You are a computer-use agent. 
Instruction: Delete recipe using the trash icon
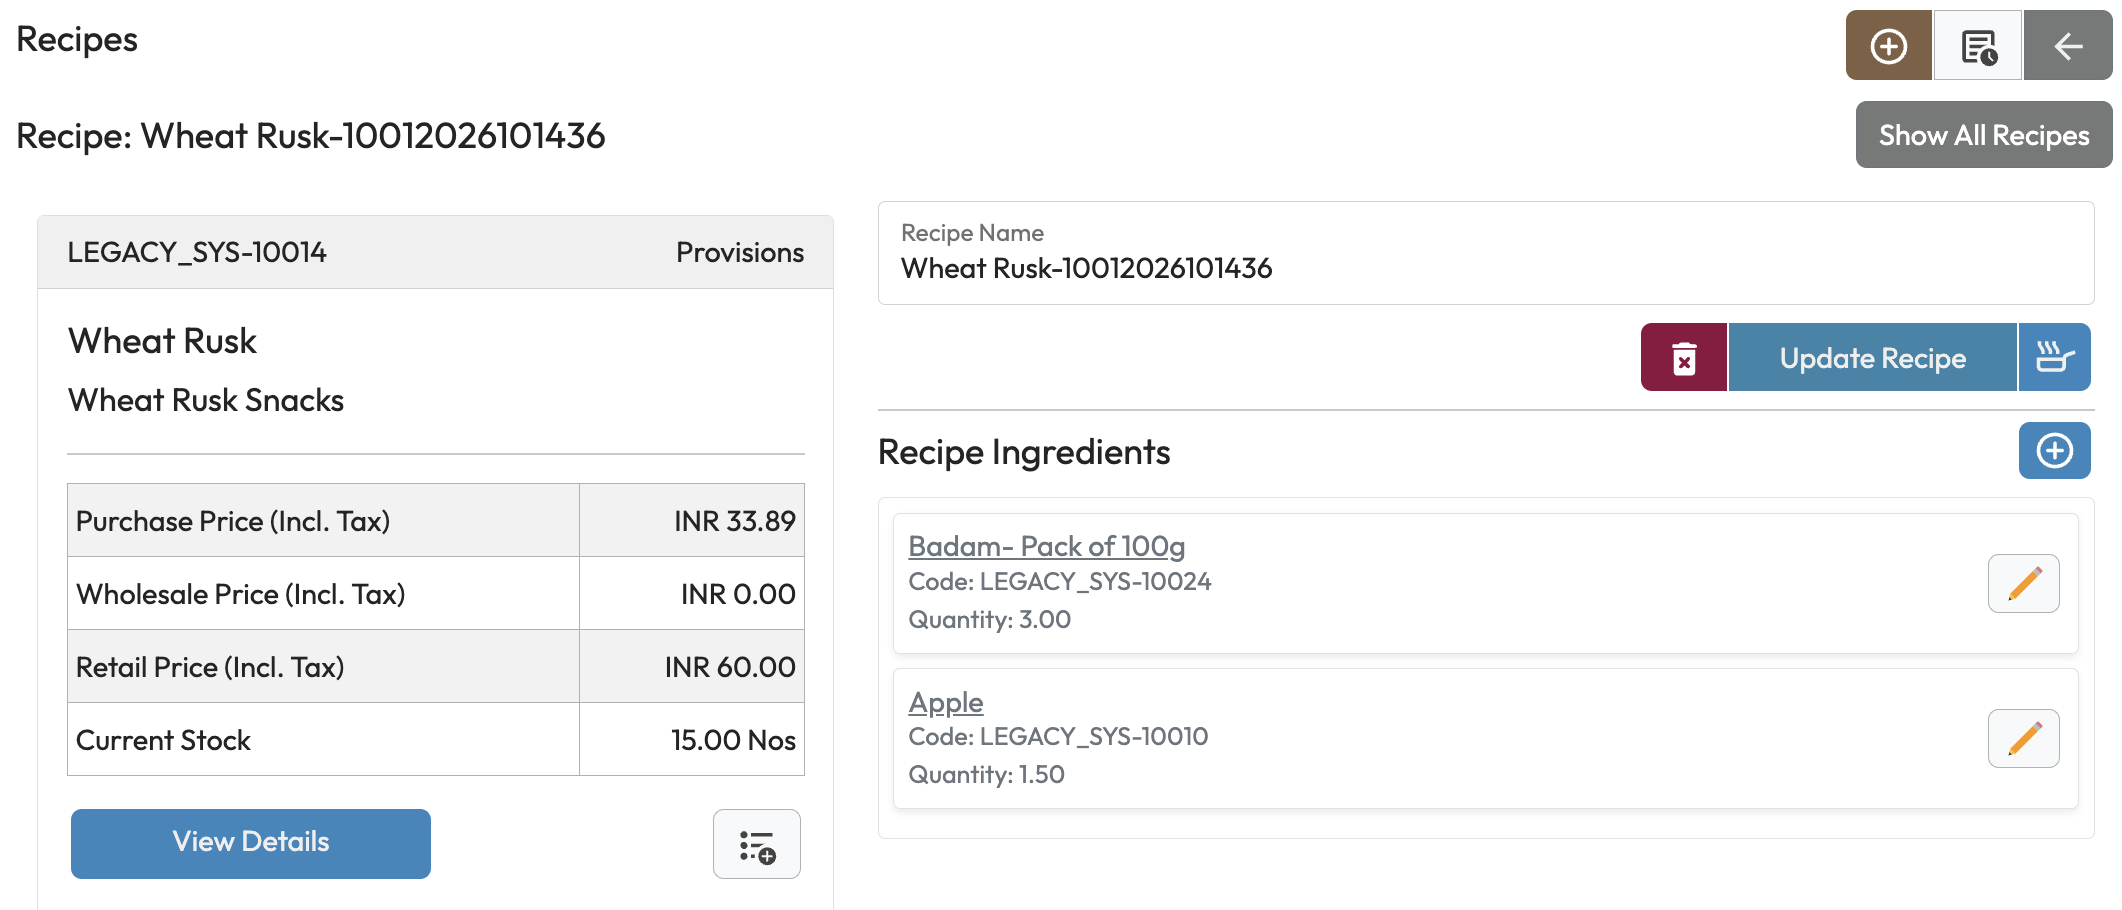pos(1684,358)
